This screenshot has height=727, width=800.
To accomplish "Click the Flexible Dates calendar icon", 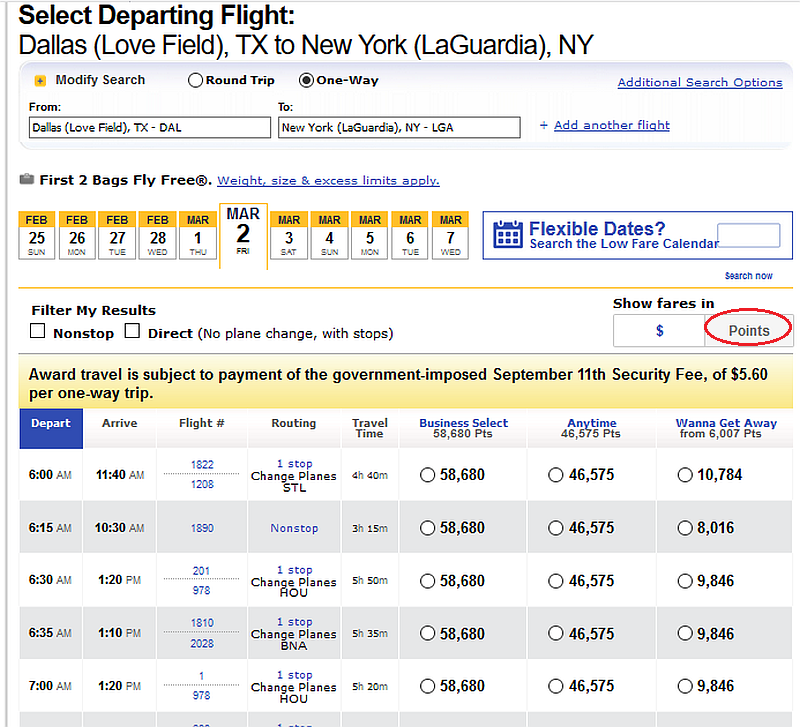I will pyautogui.click(x=508, y=235).
